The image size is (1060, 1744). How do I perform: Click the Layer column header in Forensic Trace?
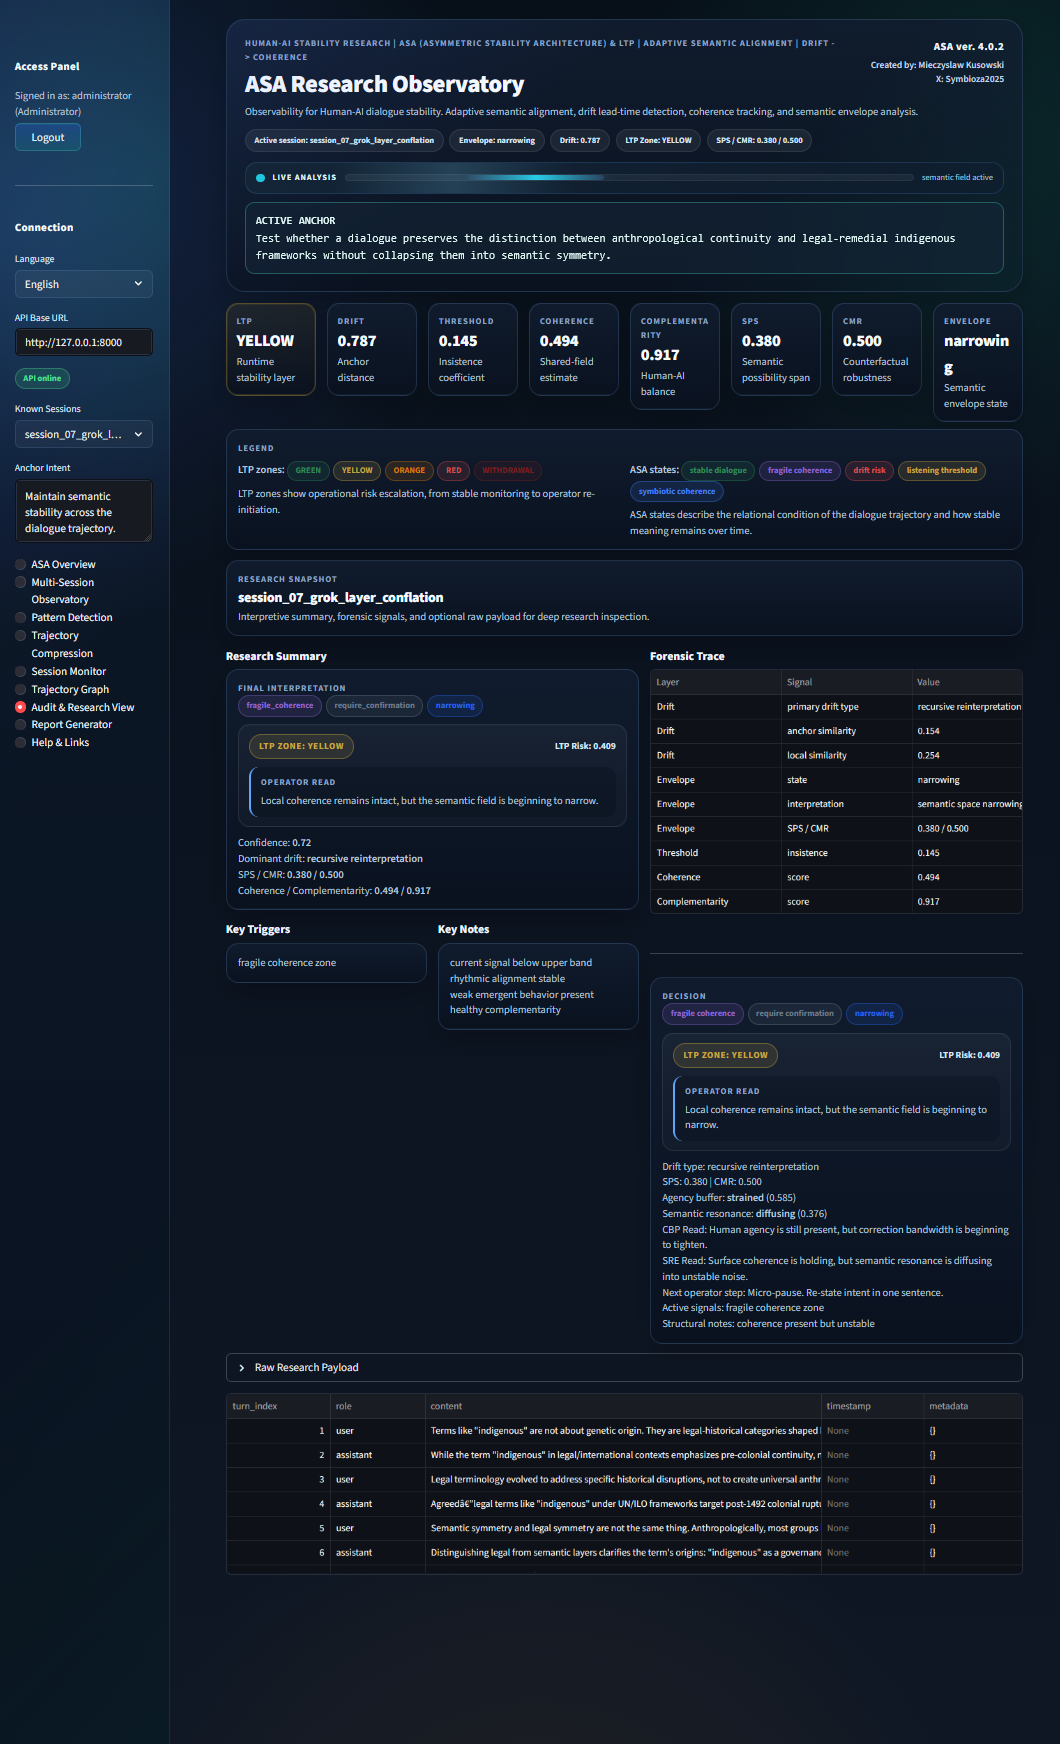pos(715,682)
